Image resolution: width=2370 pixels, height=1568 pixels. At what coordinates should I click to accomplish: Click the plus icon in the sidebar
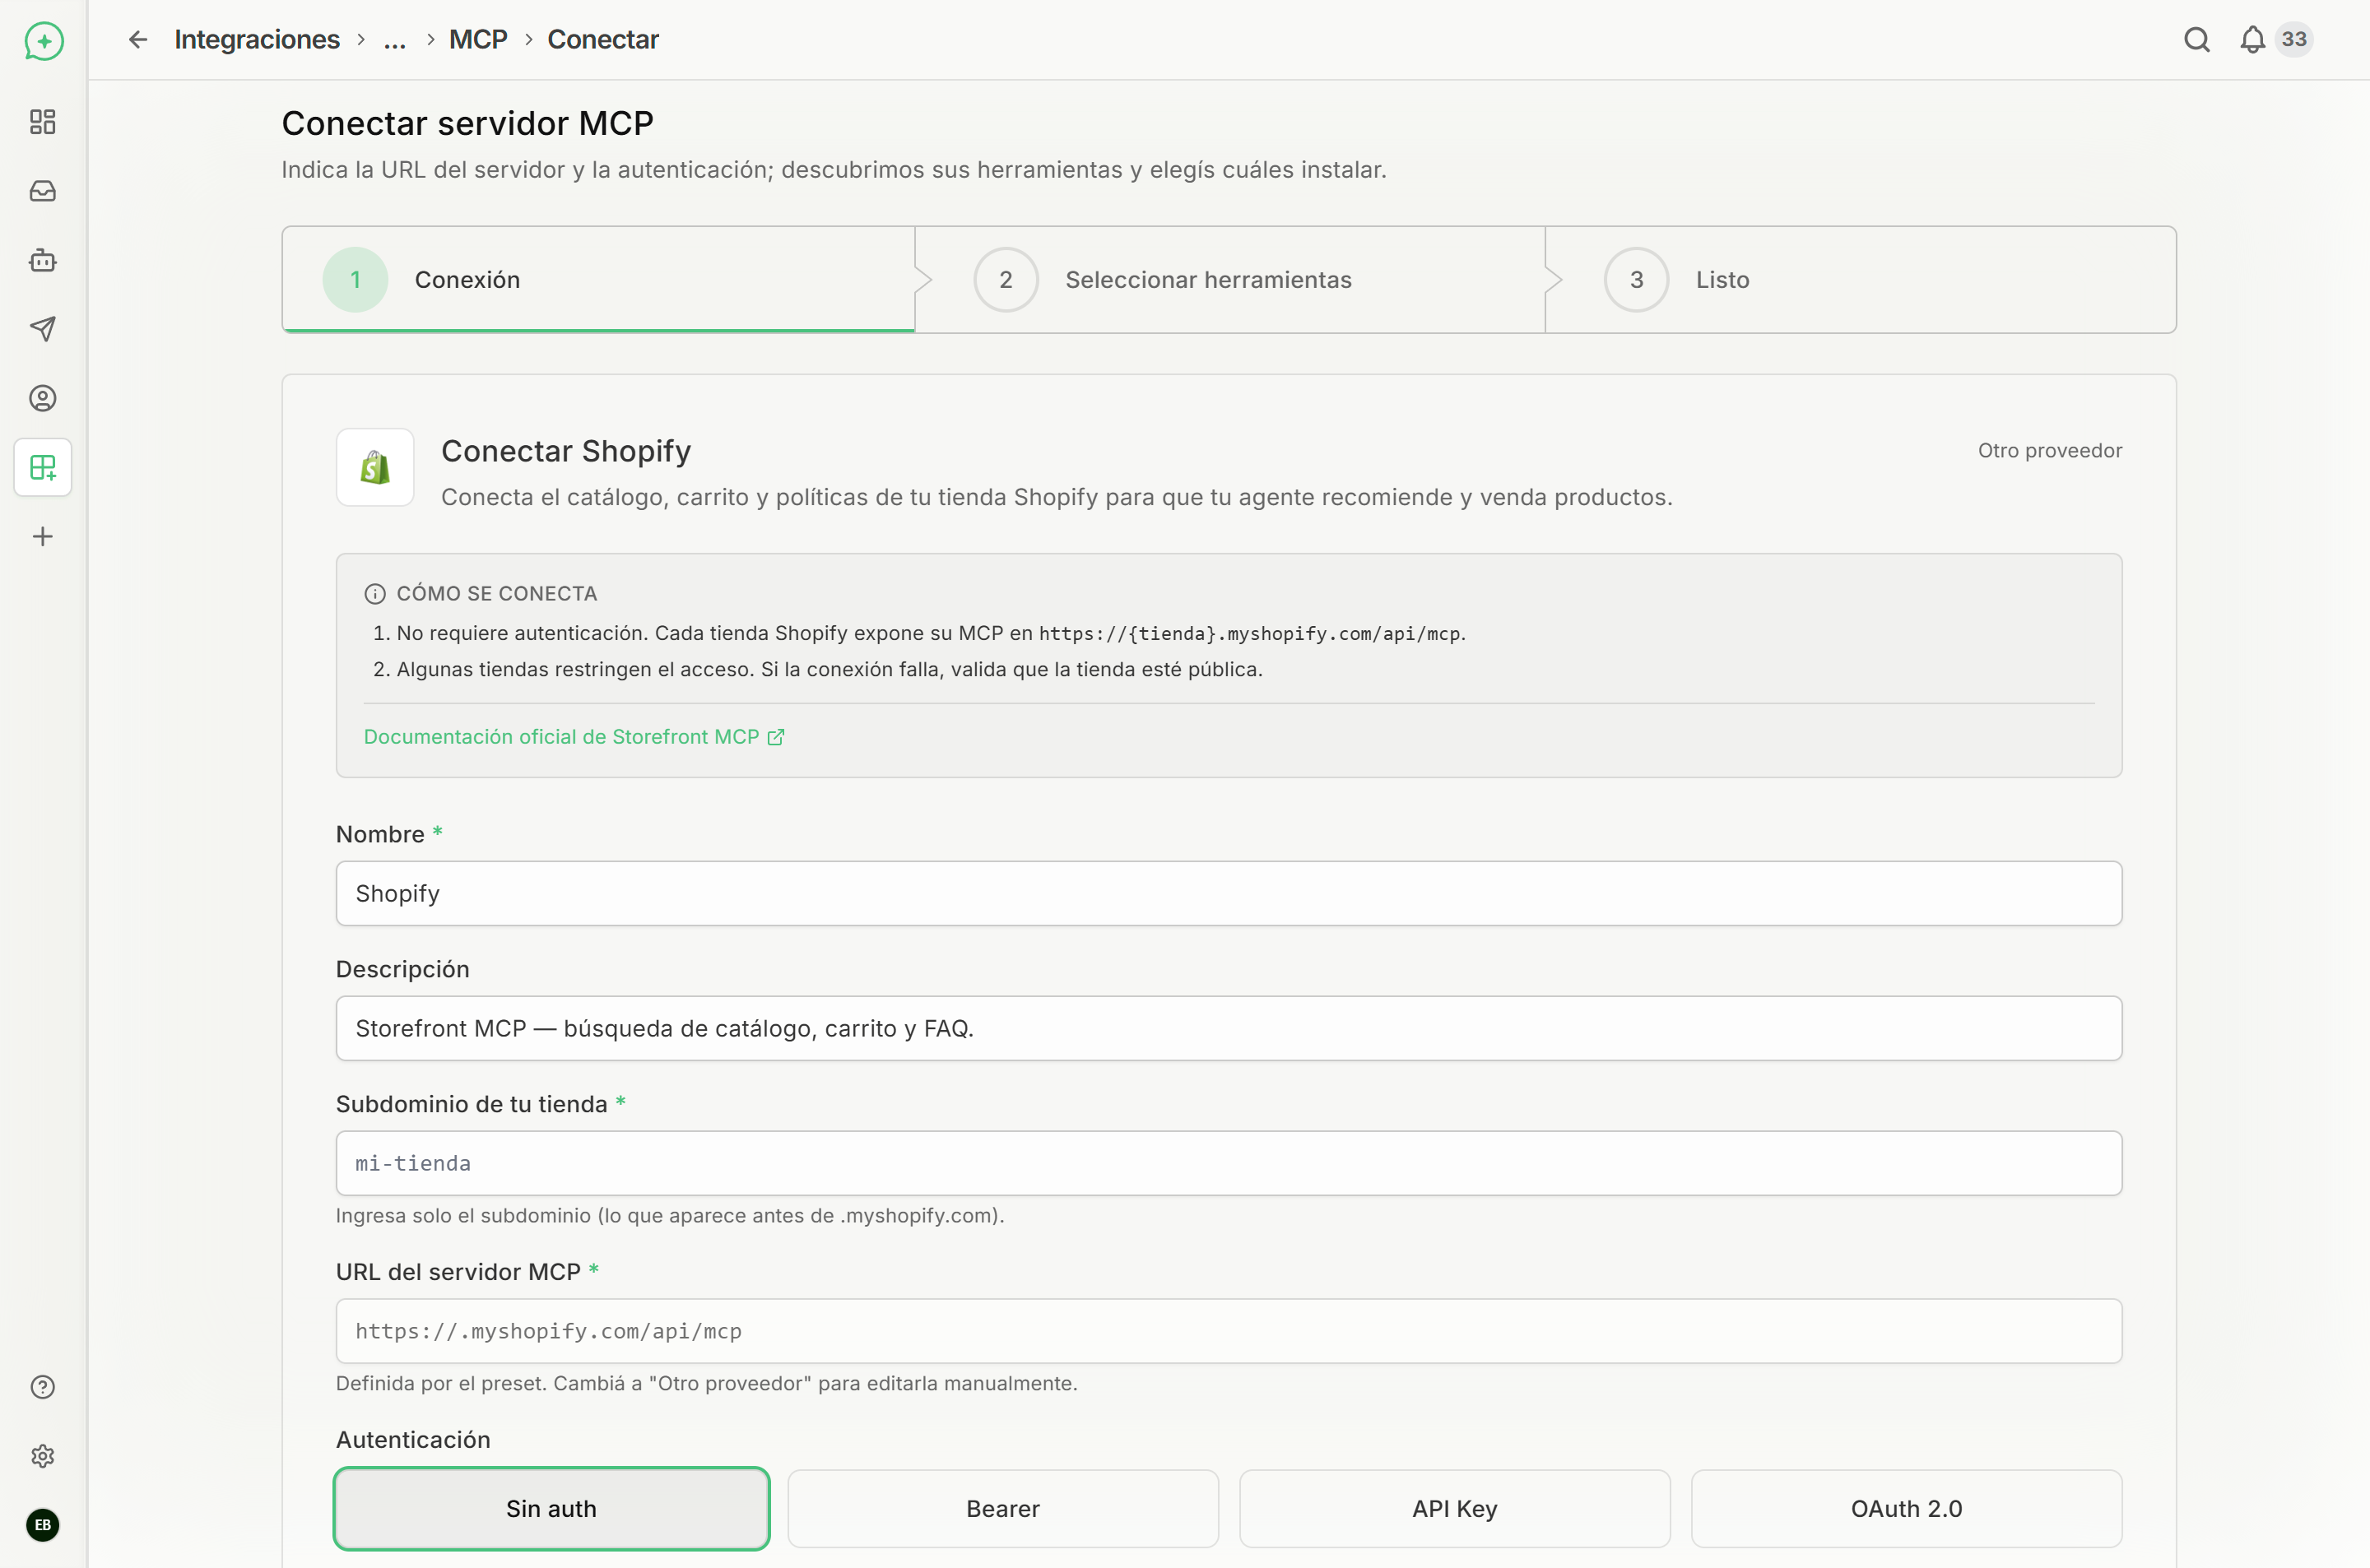coord(43,537)
